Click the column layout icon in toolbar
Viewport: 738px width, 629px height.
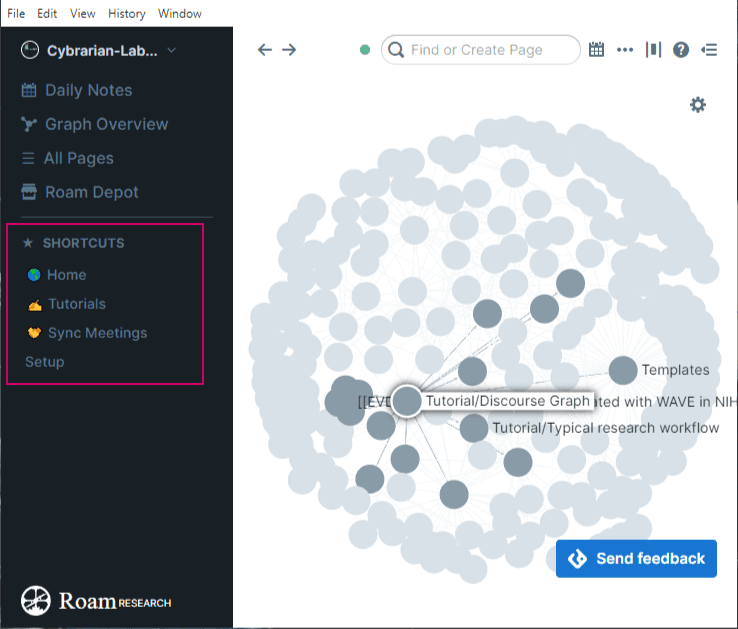(x=653, y=49)
